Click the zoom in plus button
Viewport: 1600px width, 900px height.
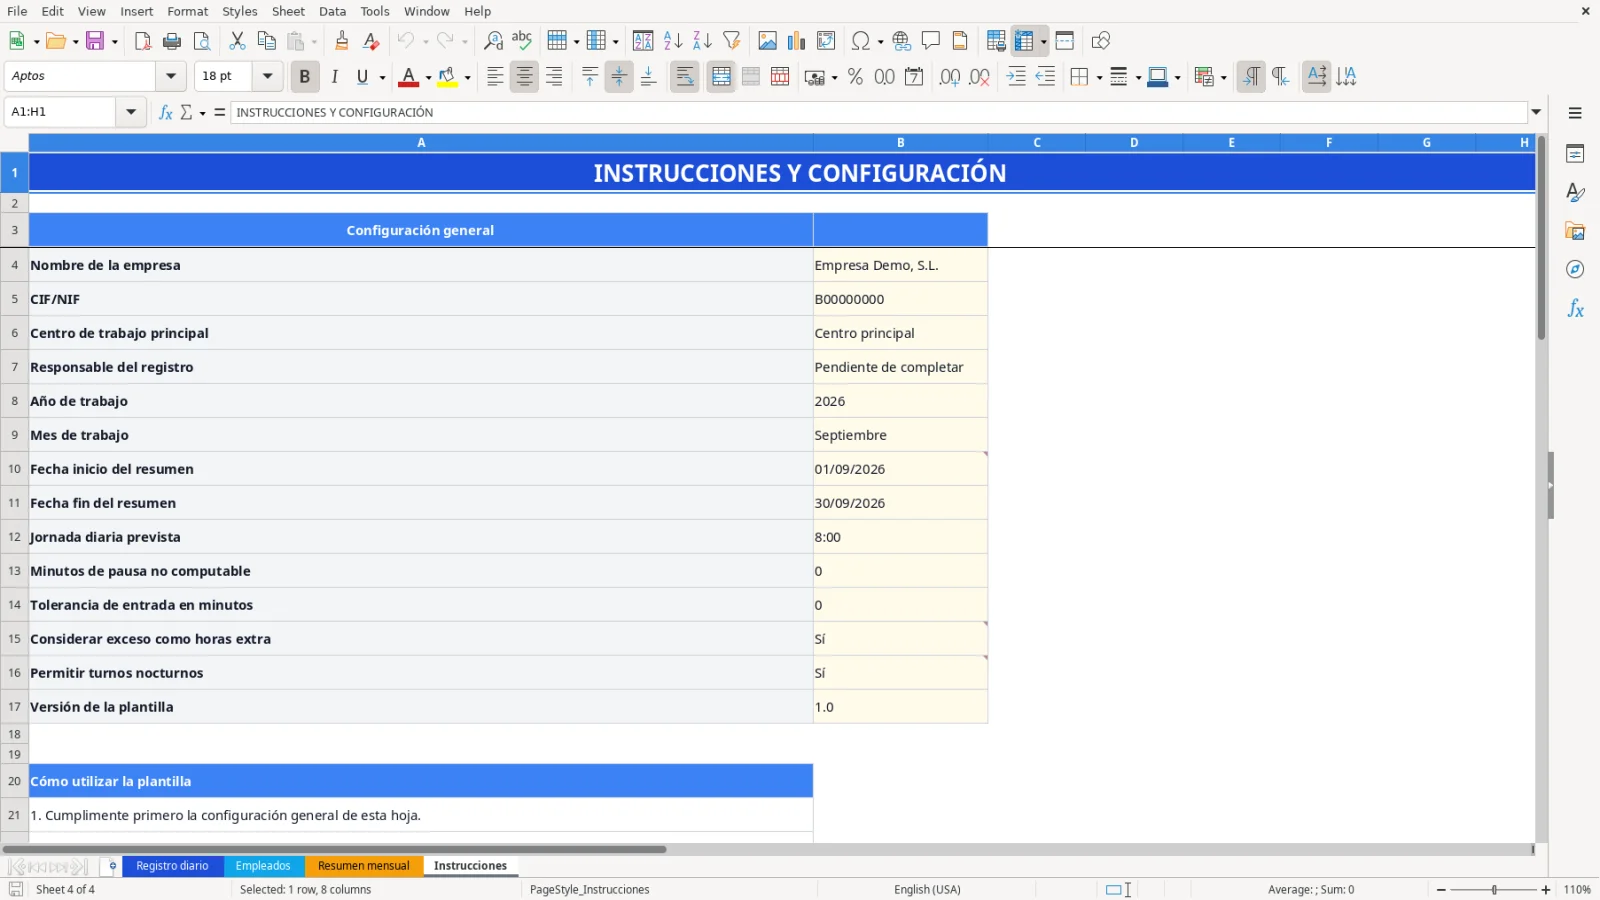click(1546, 890)
